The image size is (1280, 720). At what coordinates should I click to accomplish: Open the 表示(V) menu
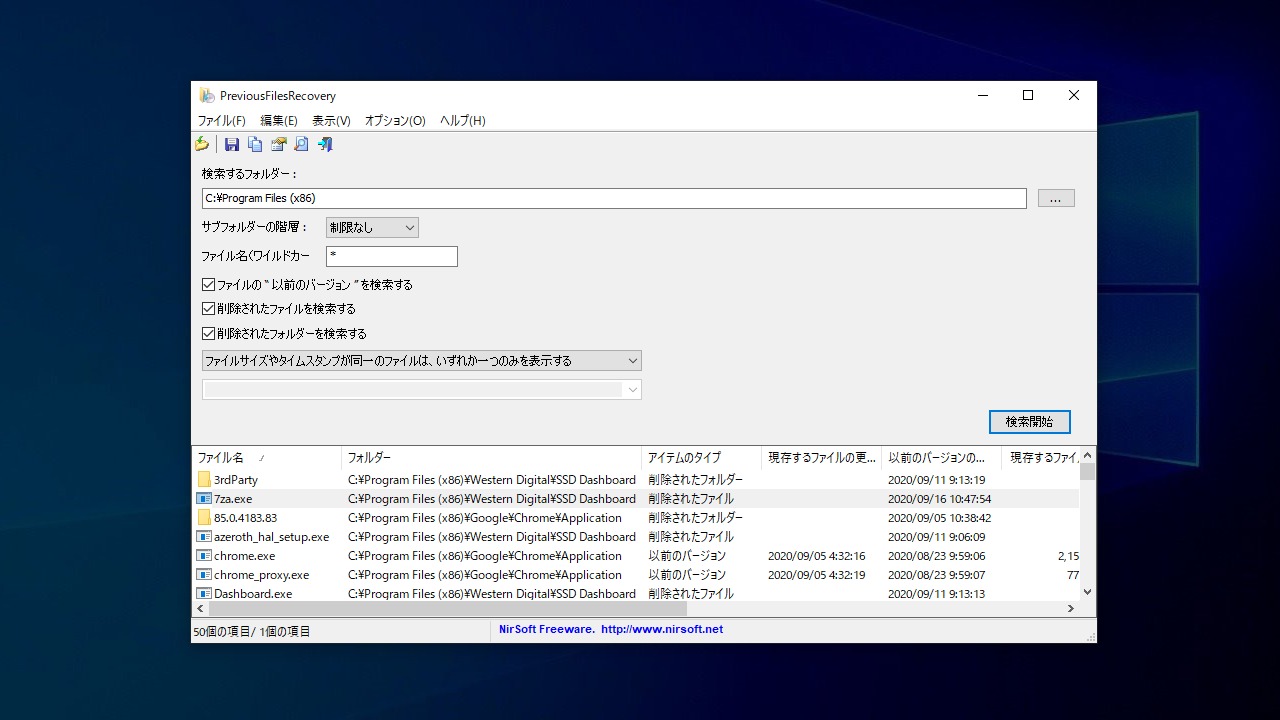point(331,121)
